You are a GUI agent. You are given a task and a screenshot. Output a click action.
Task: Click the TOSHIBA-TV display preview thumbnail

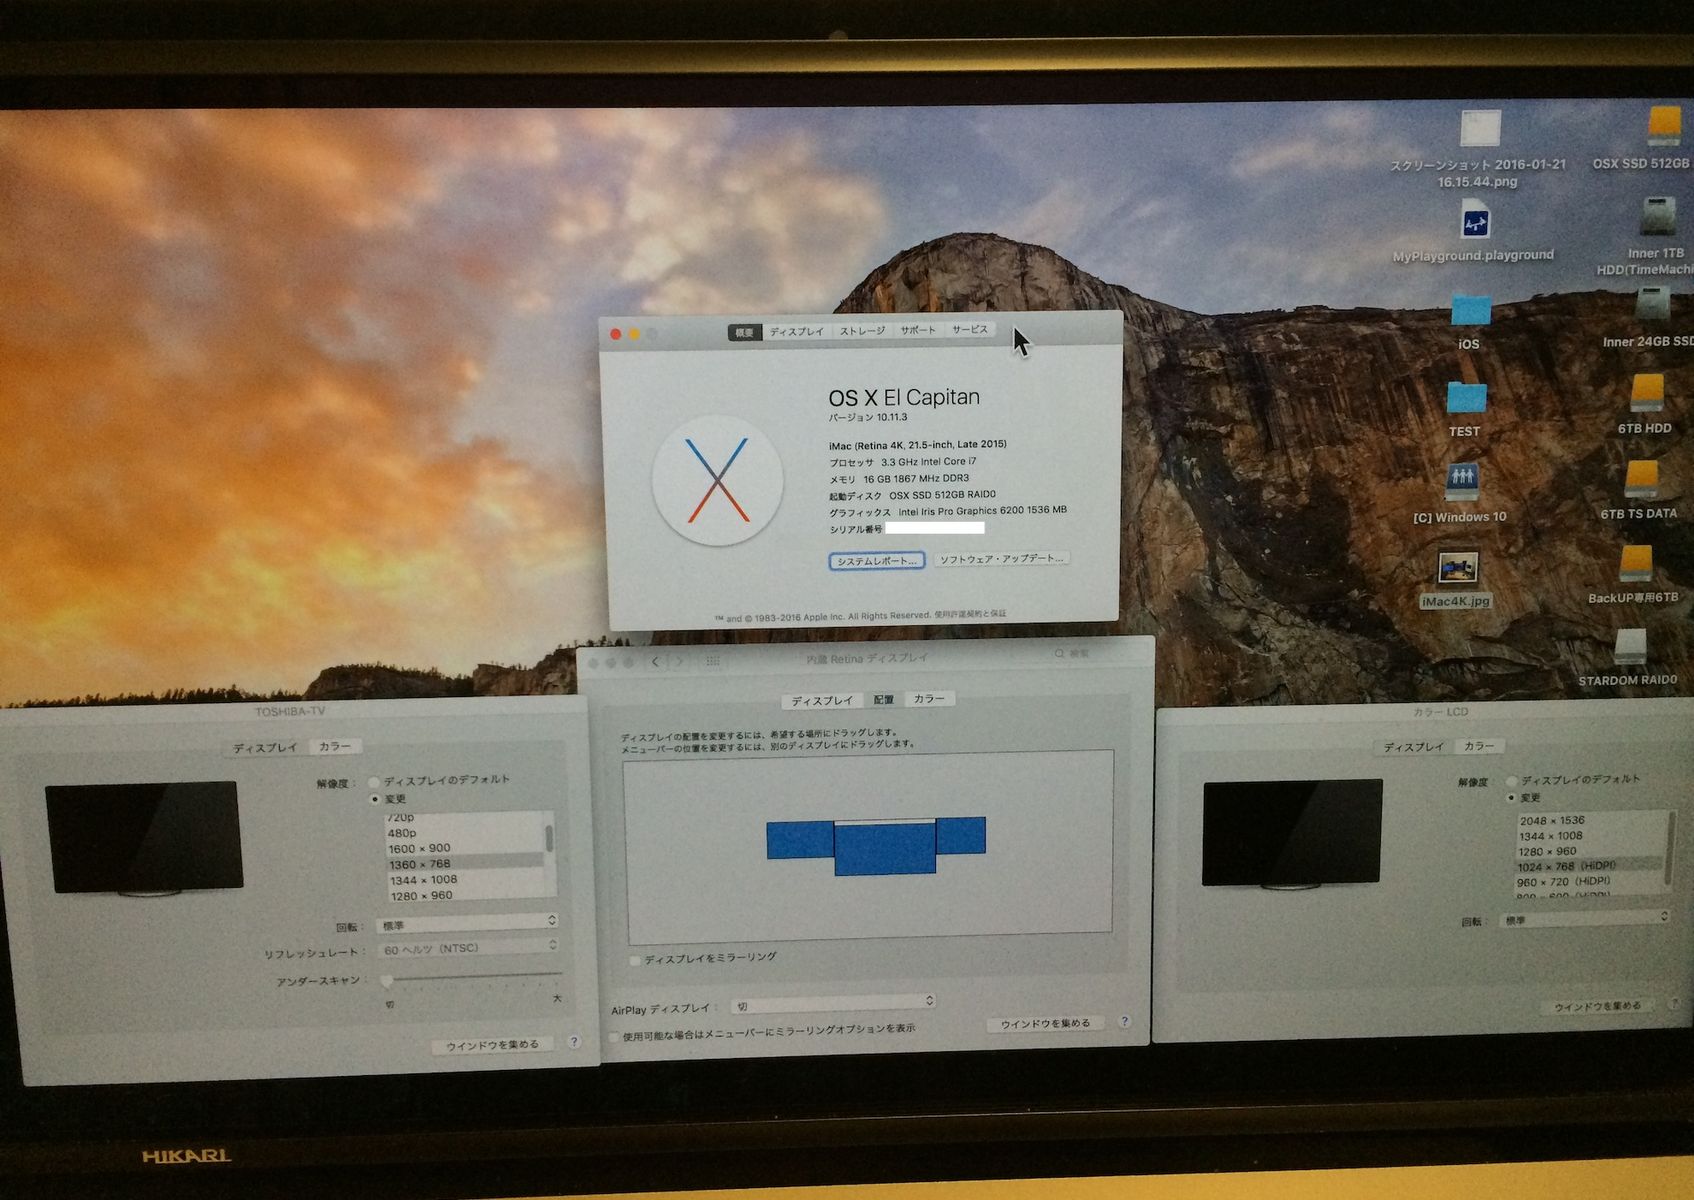144,838
